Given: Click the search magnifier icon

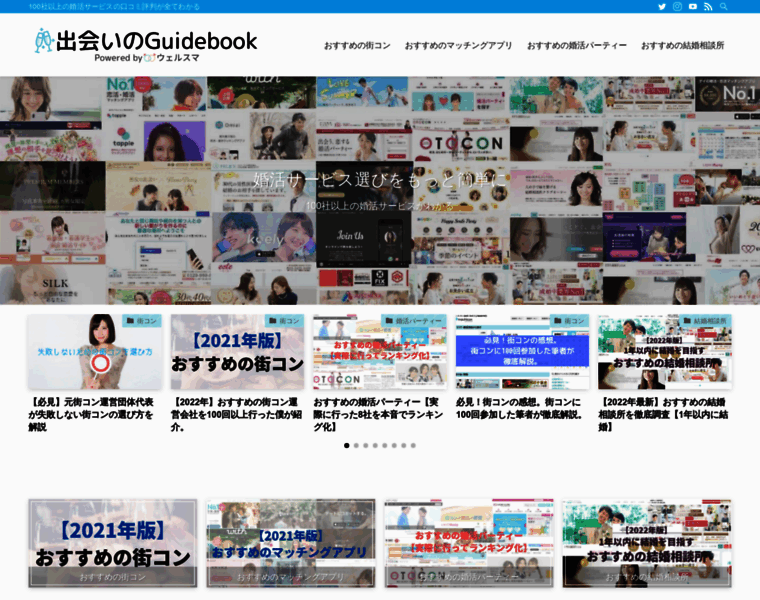Looking at the screenshot, I should tap(723, 6).
